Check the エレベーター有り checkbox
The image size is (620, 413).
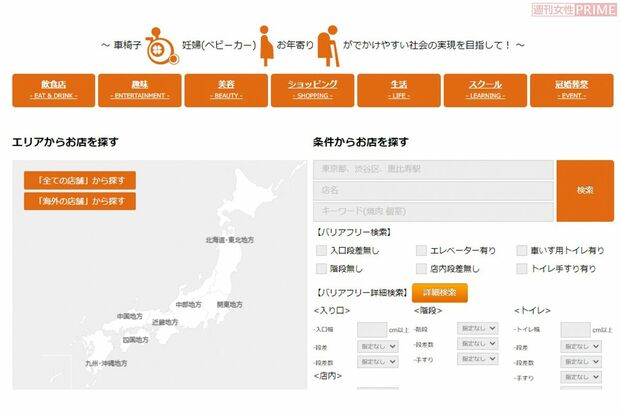pyautogui.click(x=422, y=250)
